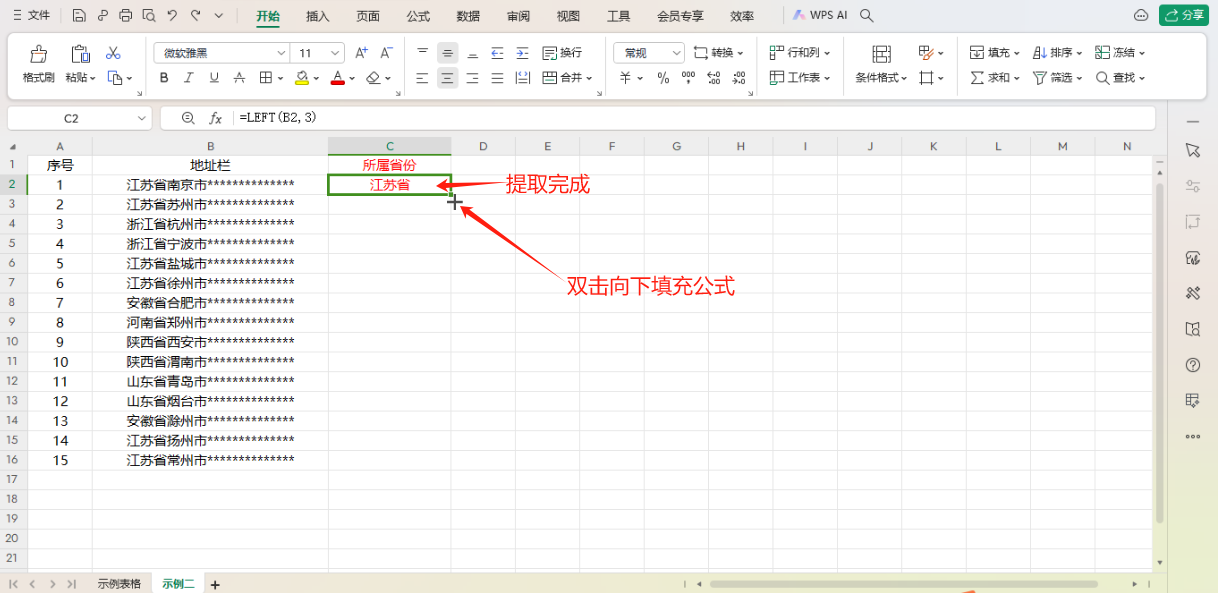This screenshot has height=593, width=1219.
Task: Toggle Italic formatting
Action: (x=190, y=77)
